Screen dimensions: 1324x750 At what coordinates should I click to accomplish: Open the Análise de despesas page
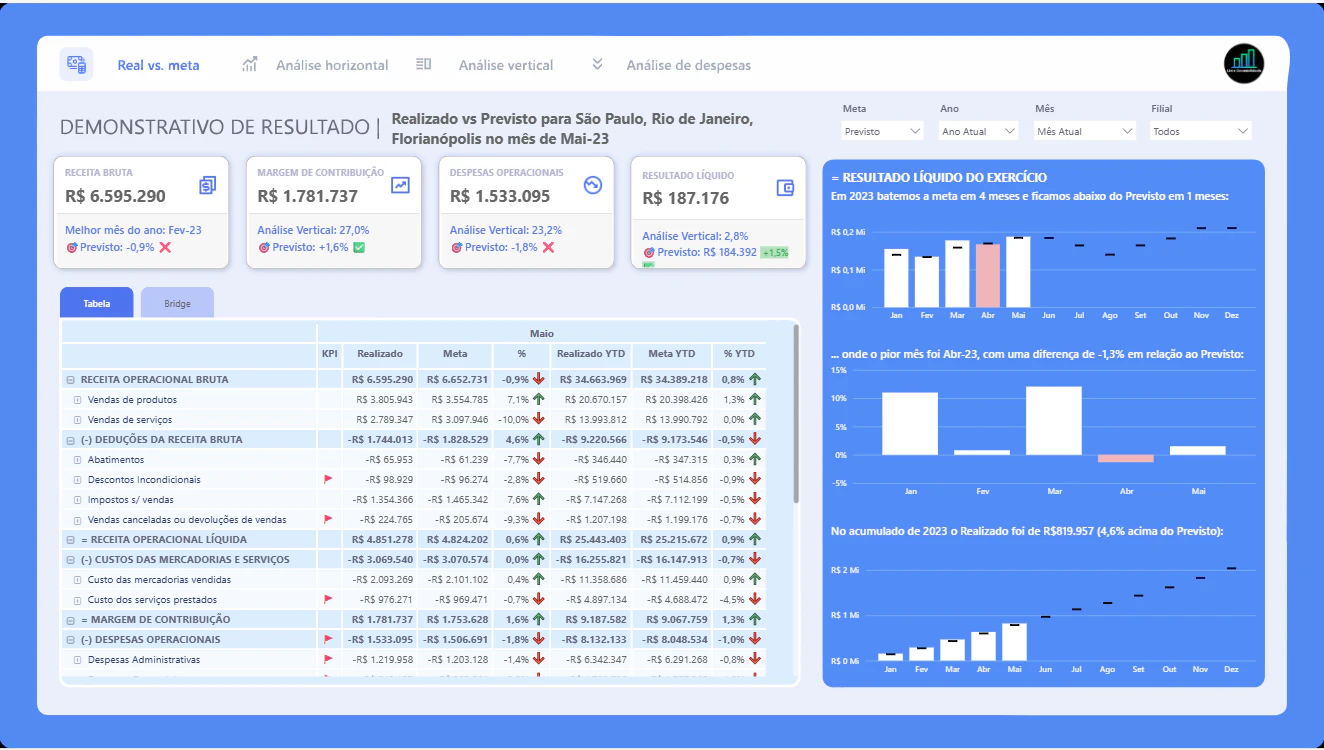689,65
